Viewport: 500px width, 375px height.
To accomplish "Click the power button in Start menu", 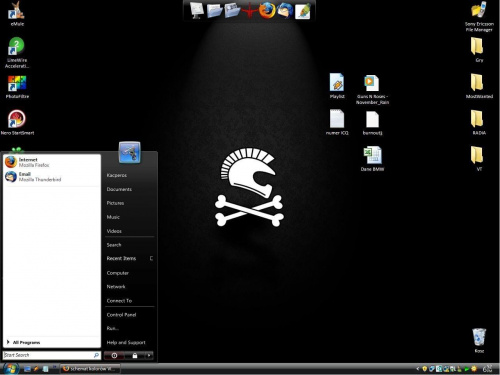I will tap(114, 356).
